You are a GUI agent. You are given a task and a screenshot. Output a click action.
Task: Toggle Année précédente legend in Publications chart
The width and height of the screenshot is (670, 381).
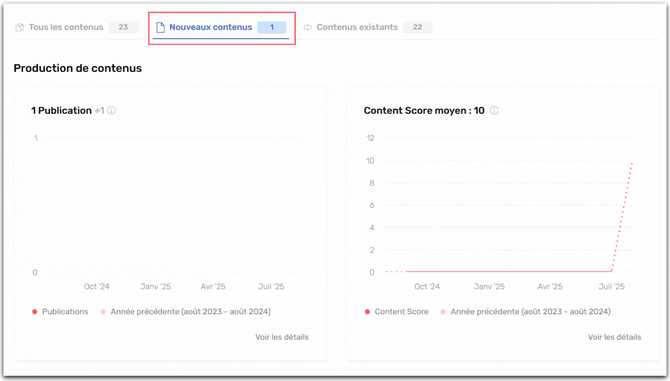185,312
